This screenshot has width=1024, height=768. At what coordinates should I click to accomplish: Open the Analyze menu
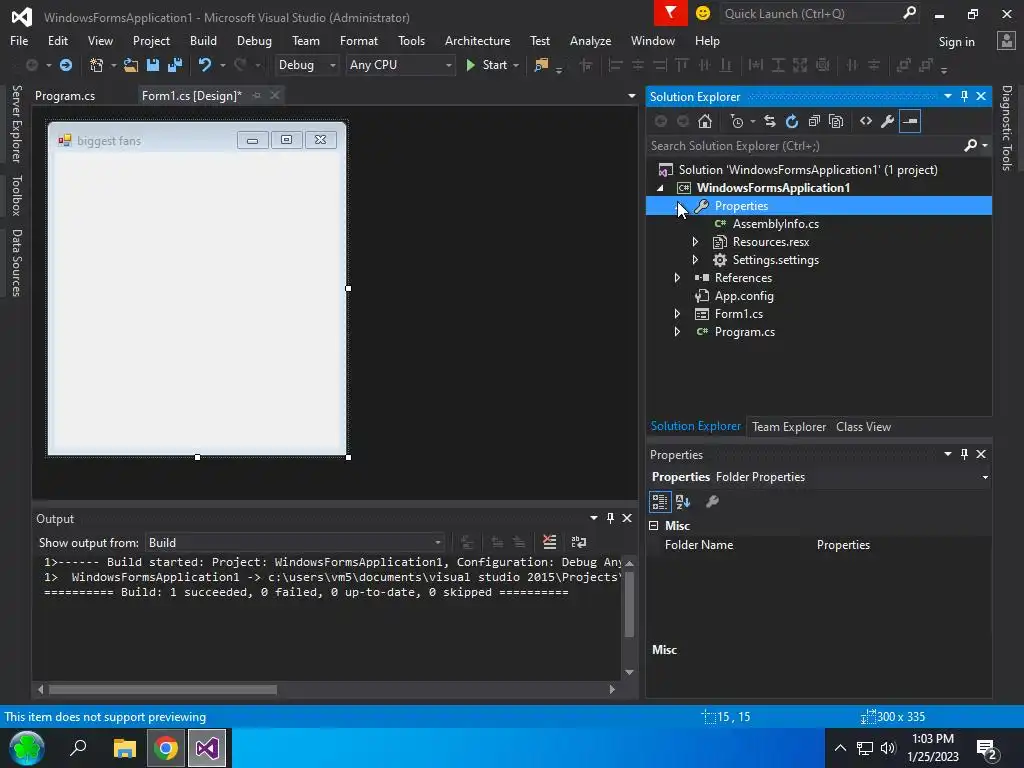[x=590, y=40]
